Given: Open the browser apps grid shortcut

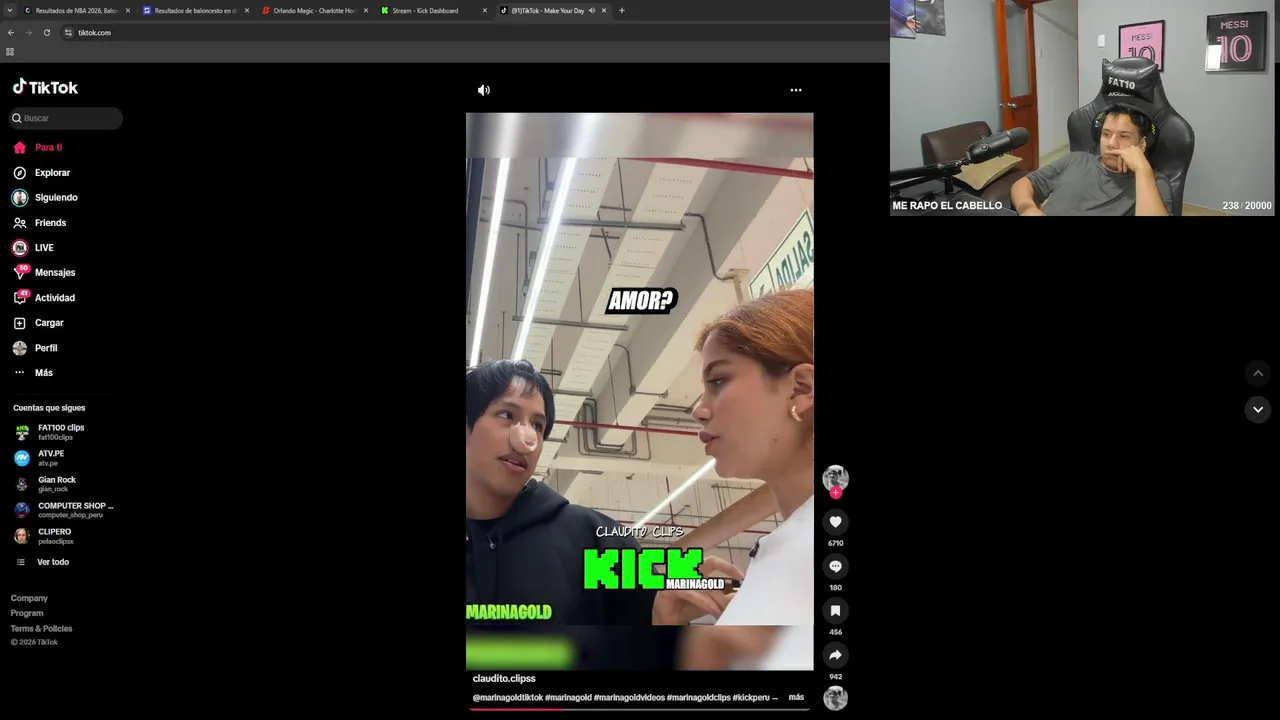Looking at the screenshot, I should point(10,52).
